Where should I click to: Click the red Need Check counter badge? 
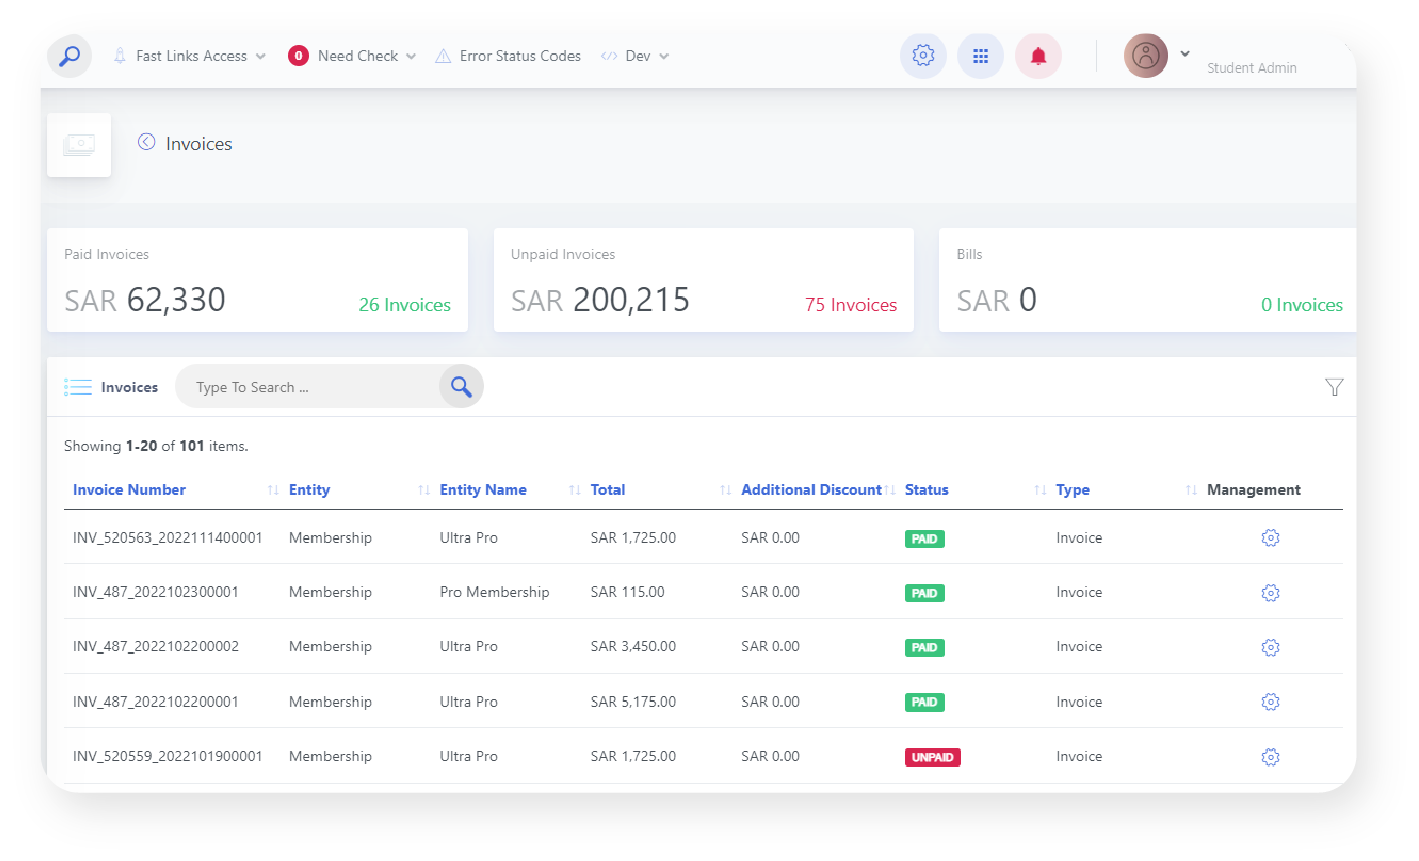[x=298, y=56]
